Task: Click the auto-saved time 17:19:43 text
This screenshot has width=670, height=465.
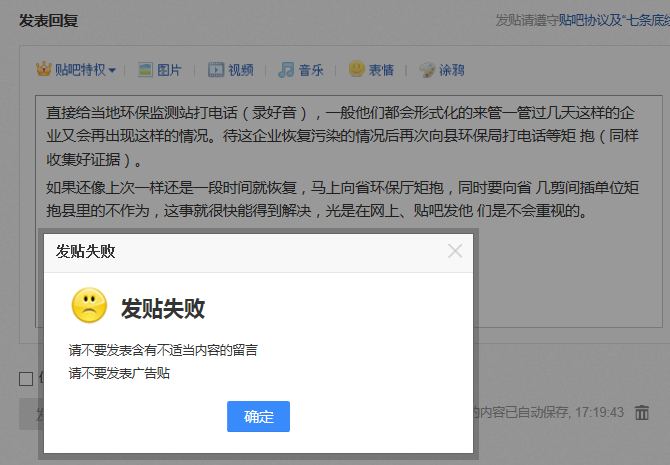Action: pyautogui.click(x=599, y=412)
